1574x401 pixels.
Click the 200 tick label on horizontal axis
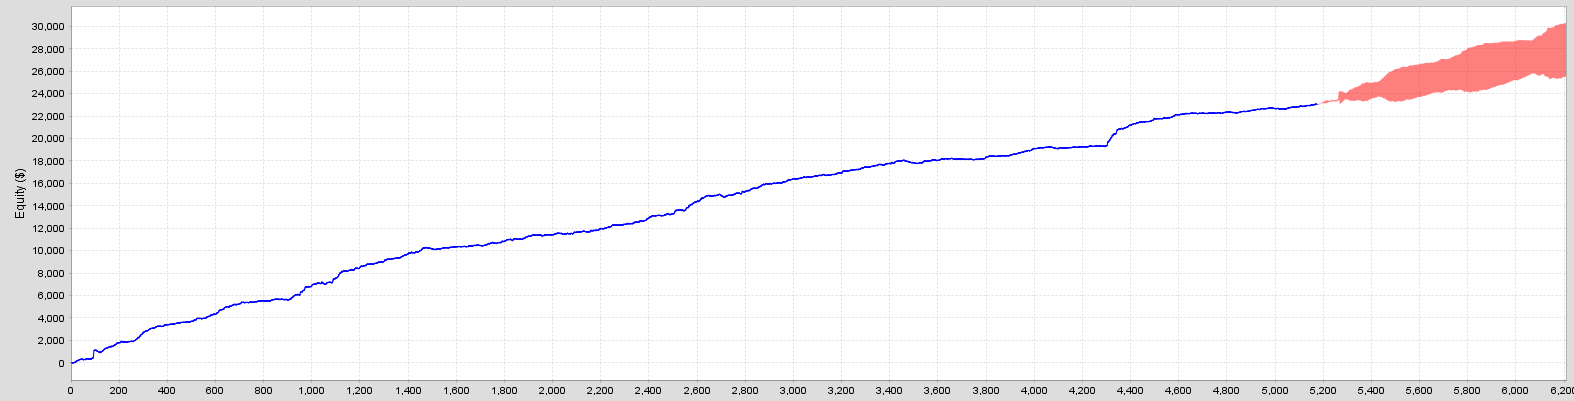tap(118, 391)
